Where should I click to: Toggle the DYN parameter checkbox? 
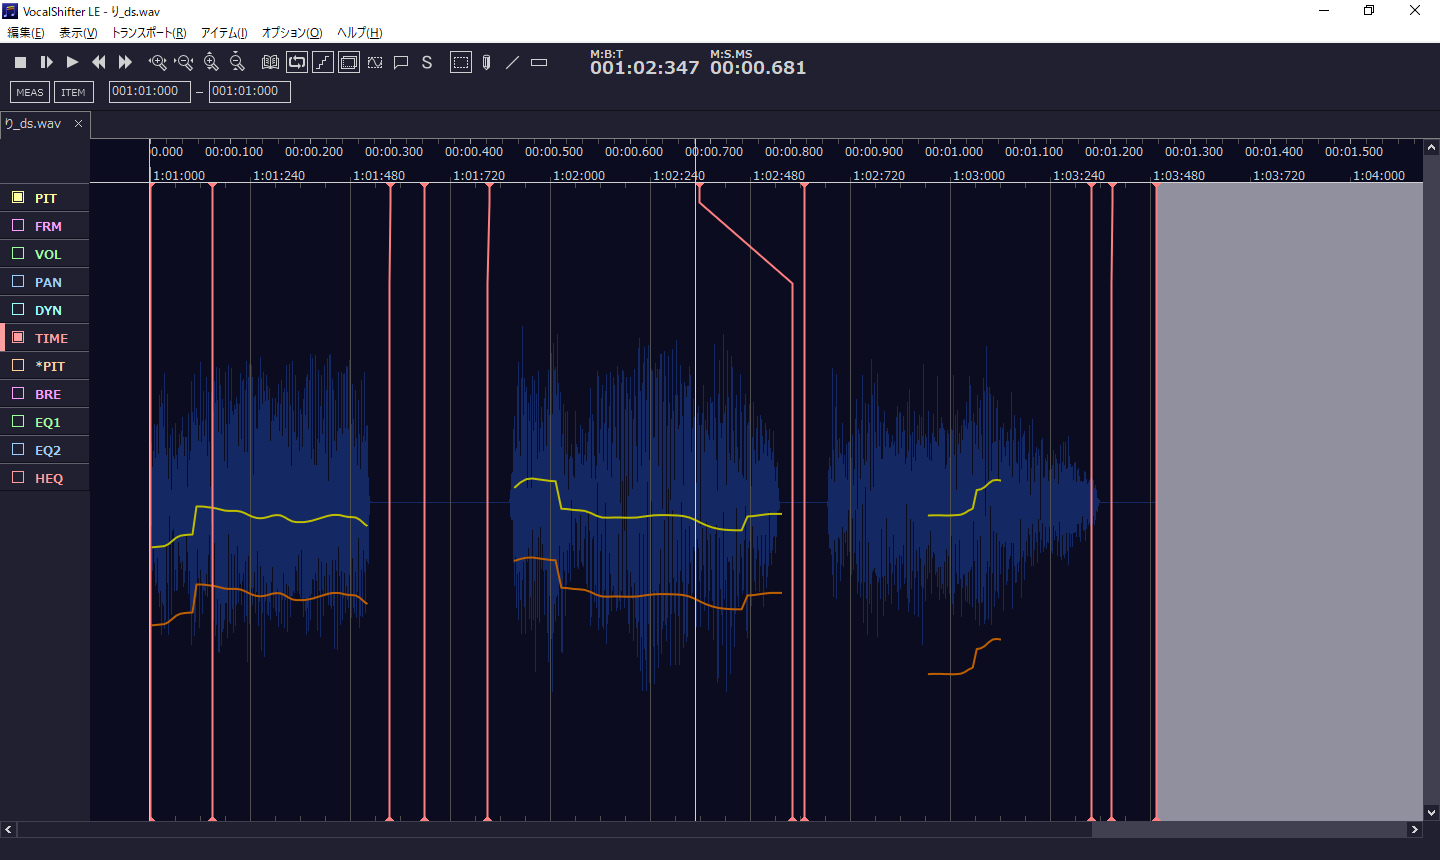coord(18,309)
